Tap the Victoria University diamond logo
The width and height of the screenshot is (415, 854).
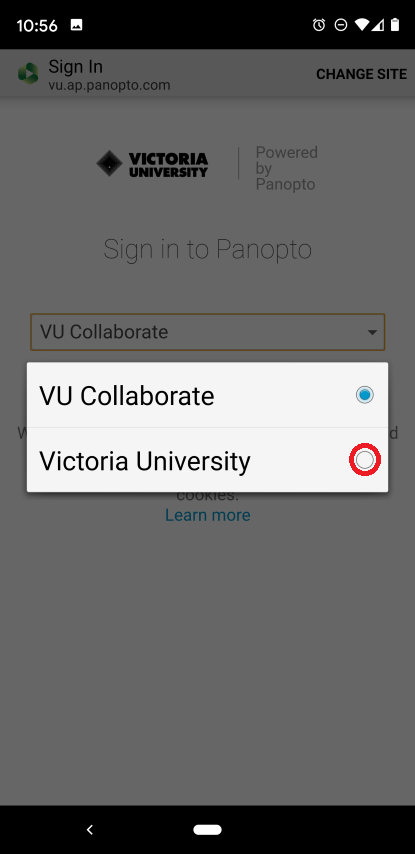[x=109, y=163]
